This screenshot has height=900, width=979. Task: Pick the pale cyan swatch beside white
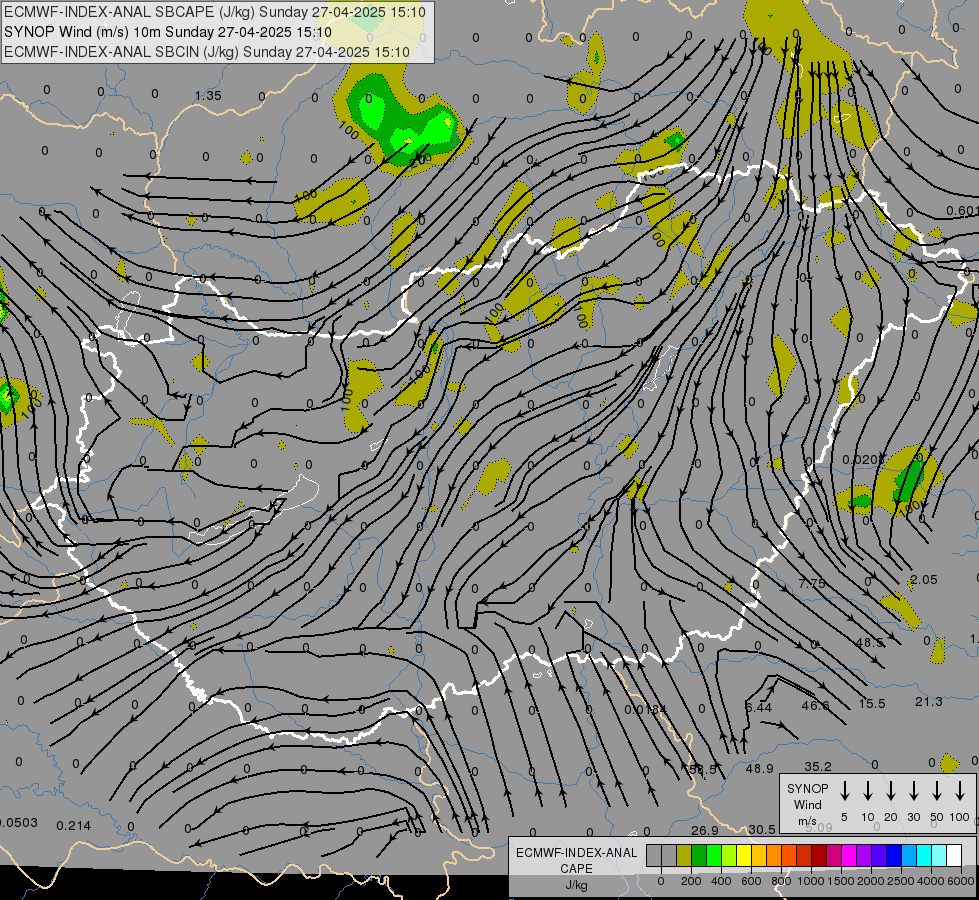point(939,856)
